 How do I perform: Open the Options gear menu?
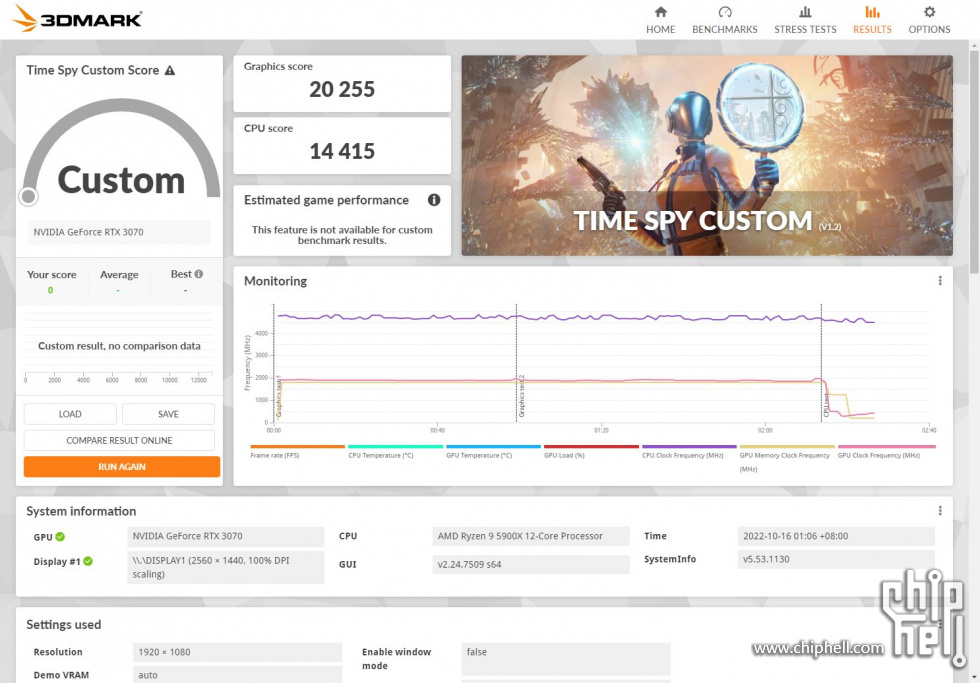click(x=929, y=20)
